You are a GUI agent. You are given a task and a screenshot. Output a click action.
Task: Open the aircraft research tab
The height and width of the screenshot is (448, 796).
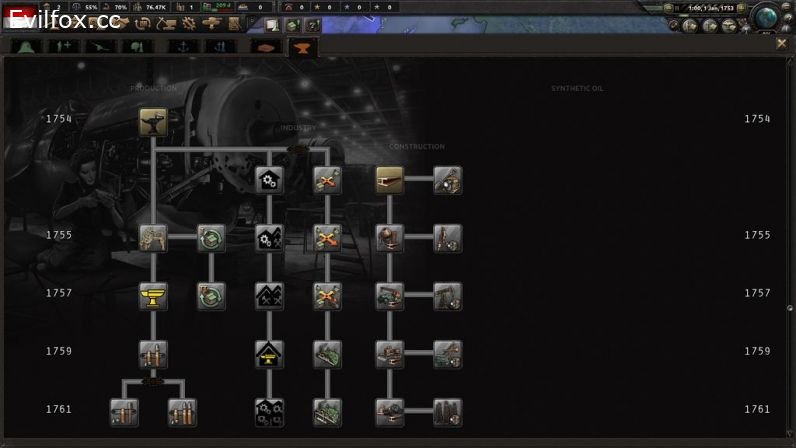coord(101,46)
